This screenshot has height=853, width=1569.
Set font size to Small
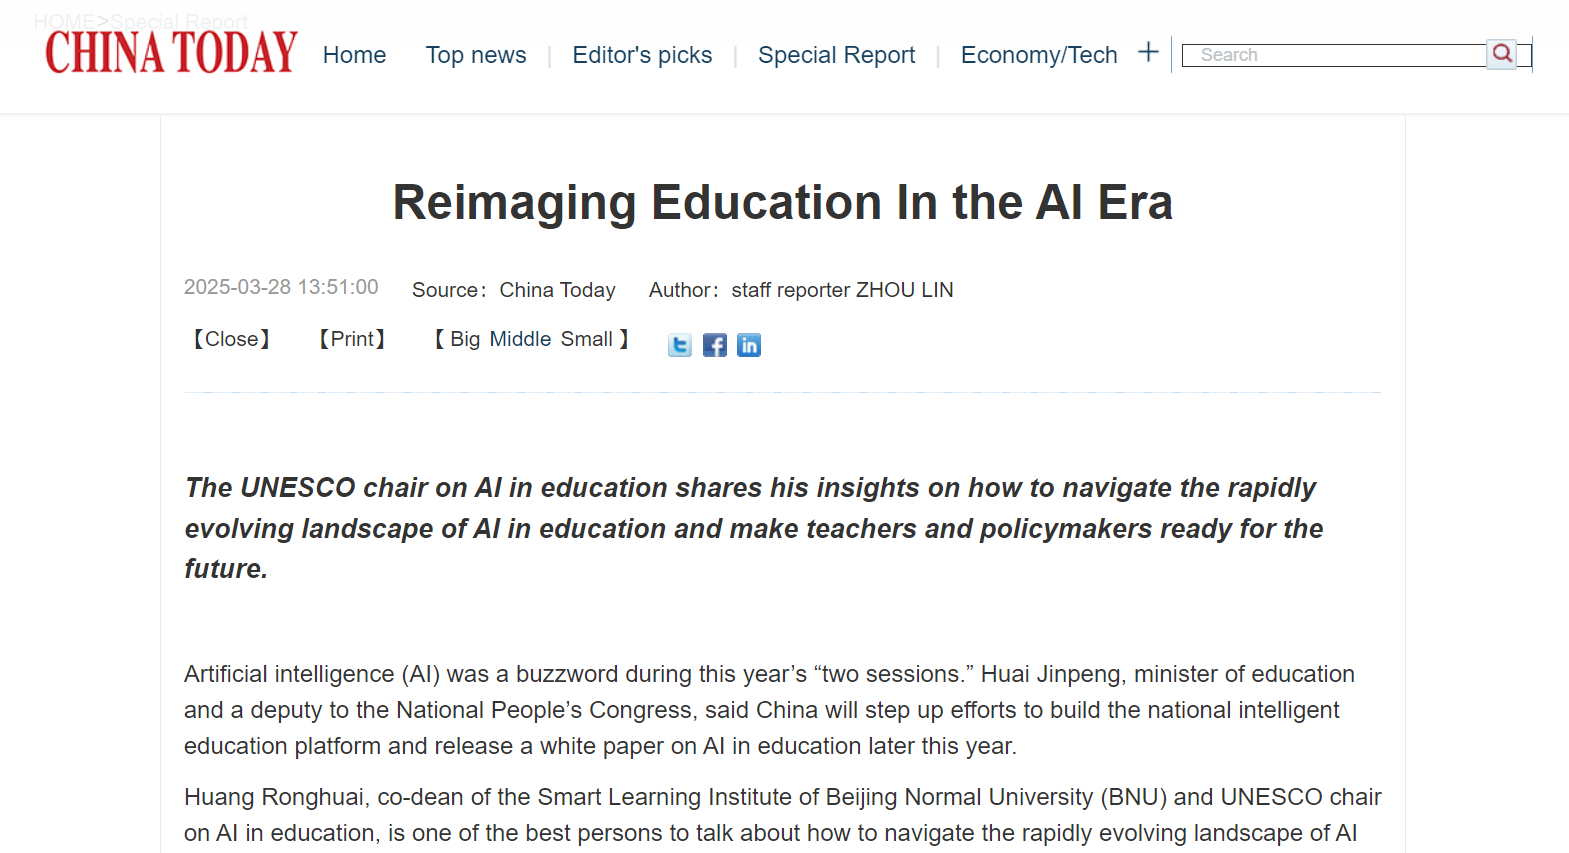[587, 339]
